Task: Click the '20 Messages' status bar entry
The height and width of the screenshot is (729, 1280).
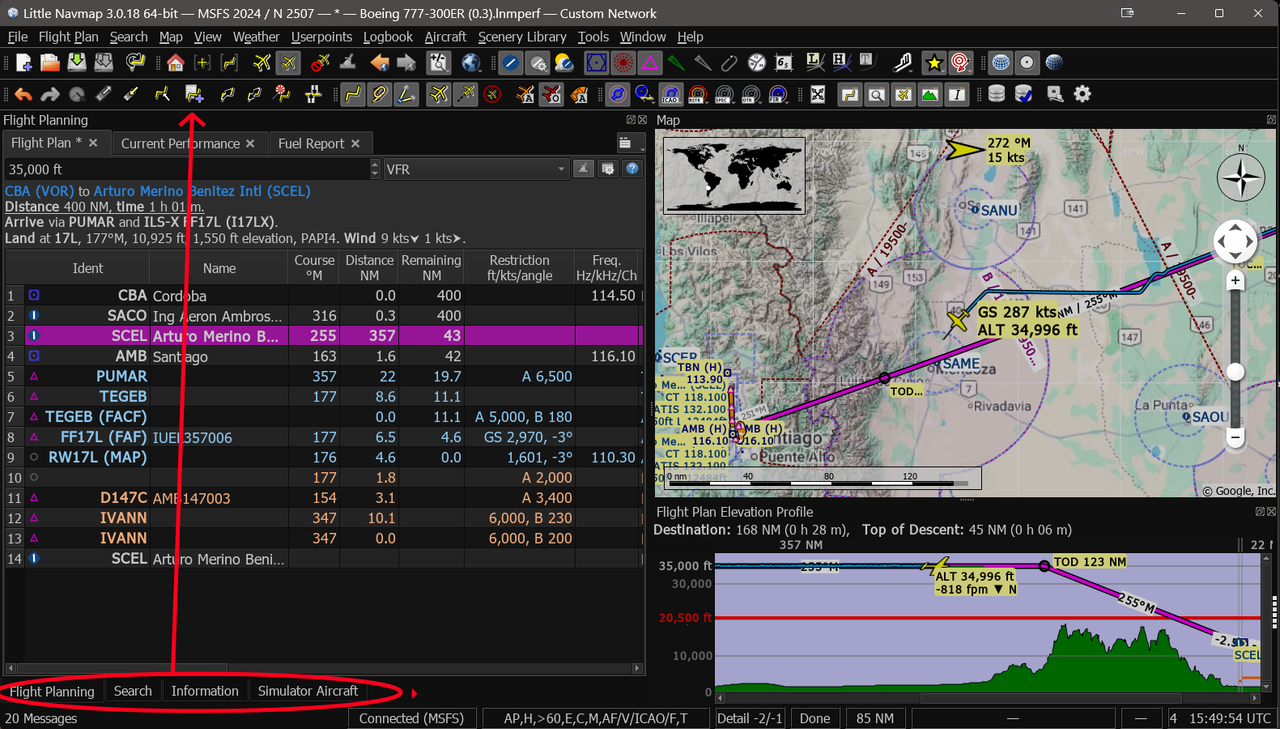Action: coord(41,718)
